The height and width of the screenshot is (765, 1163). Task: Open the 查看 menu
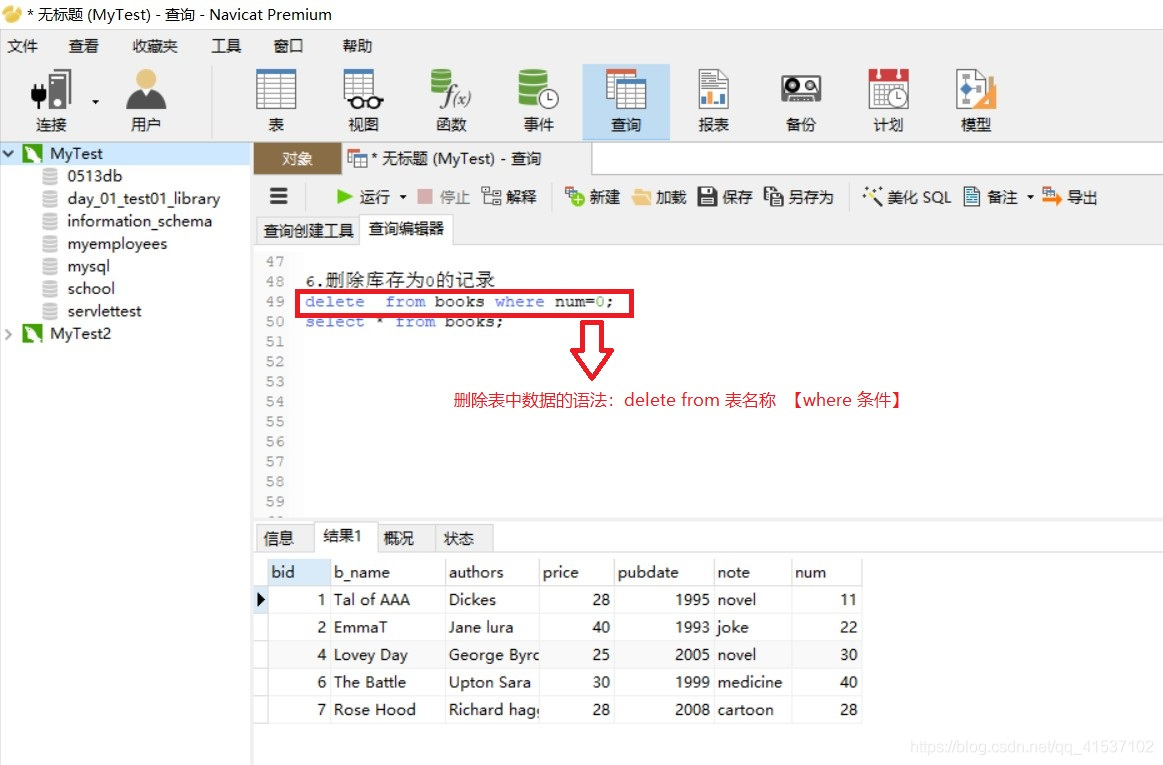coord(84,46)
